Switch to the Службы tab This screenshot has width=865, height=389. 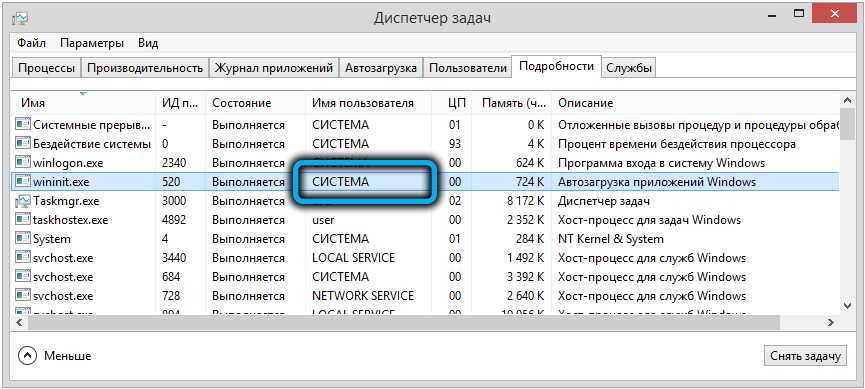(629, 68)
